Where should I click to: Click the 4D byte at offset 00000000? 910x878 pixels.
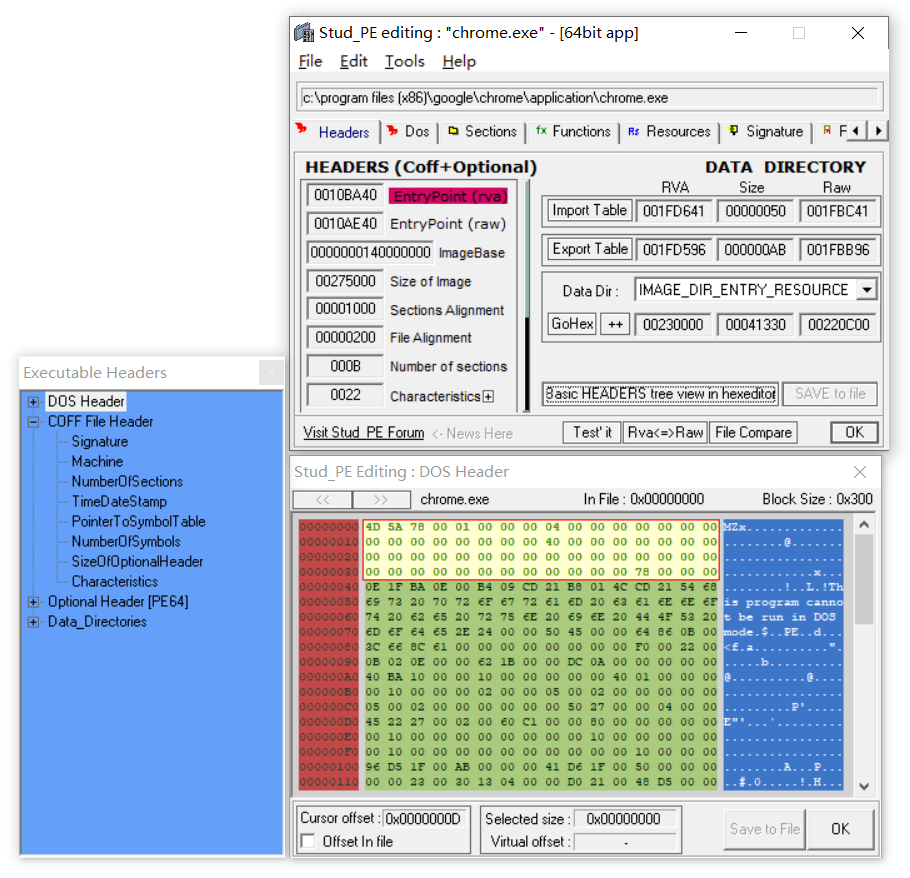[373, 527]
